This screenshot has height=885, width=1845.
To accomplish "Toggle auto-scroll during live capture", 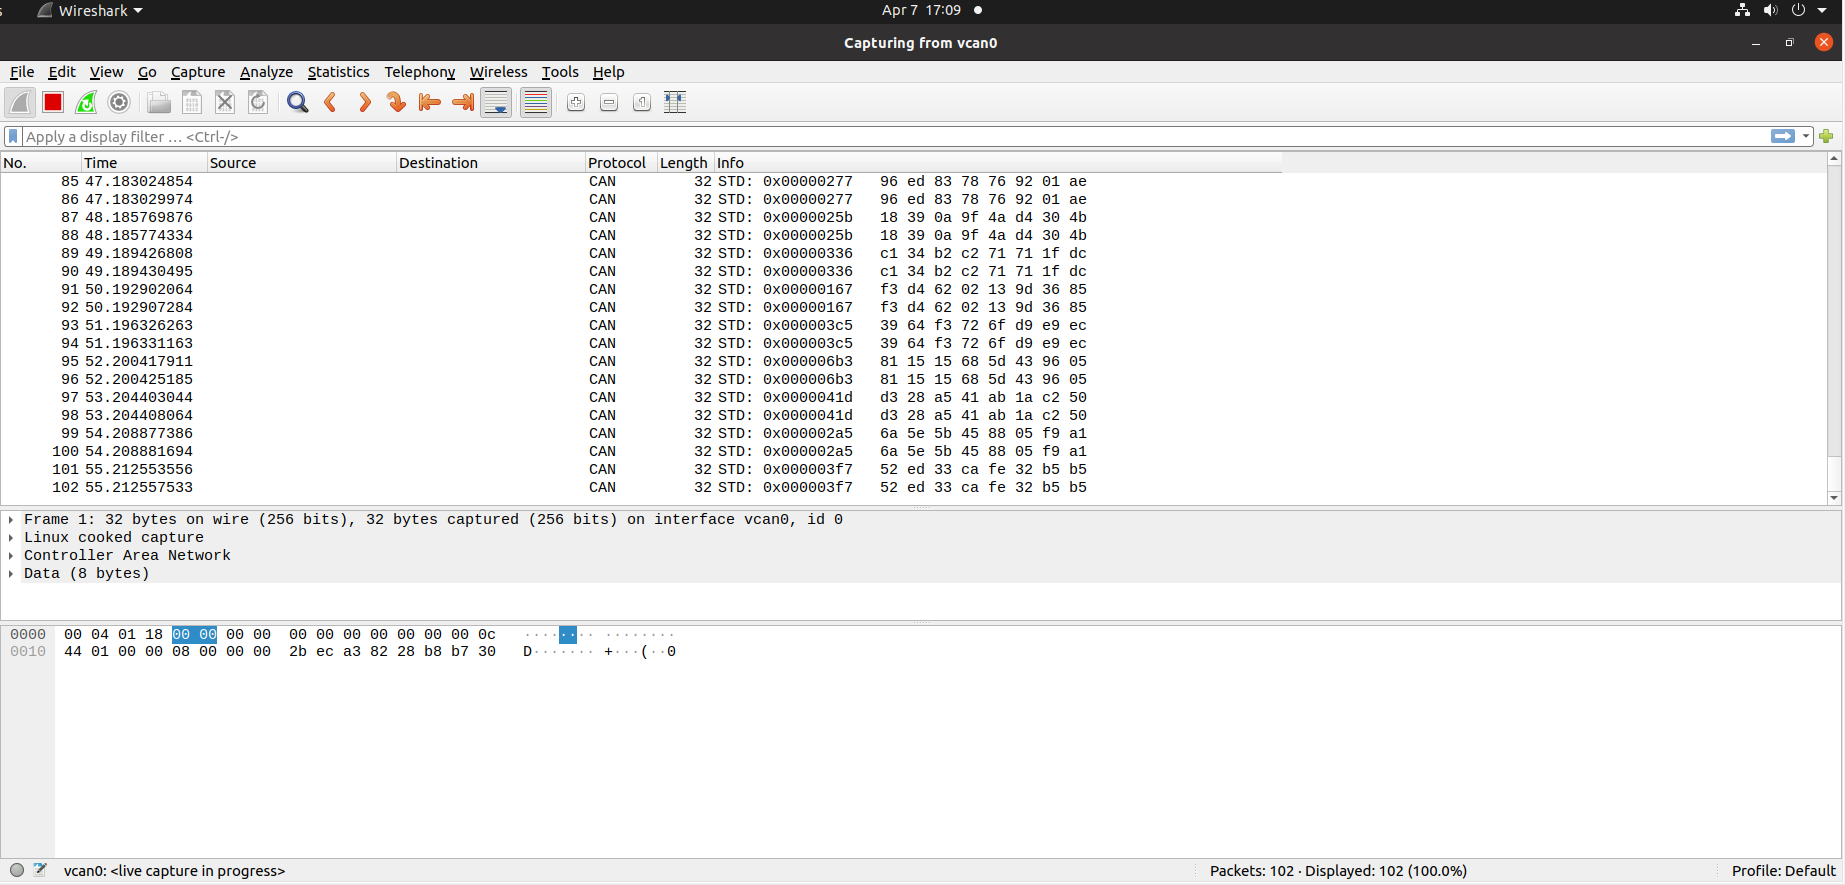I will click(x=496, y=102).
